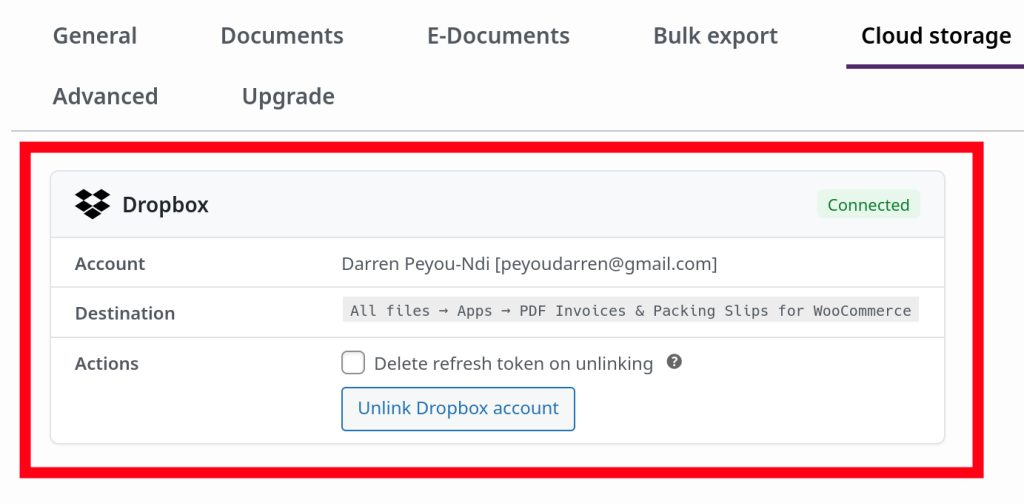
Task: Click the Dropbox heading text
Action: (x=165, y=205)
